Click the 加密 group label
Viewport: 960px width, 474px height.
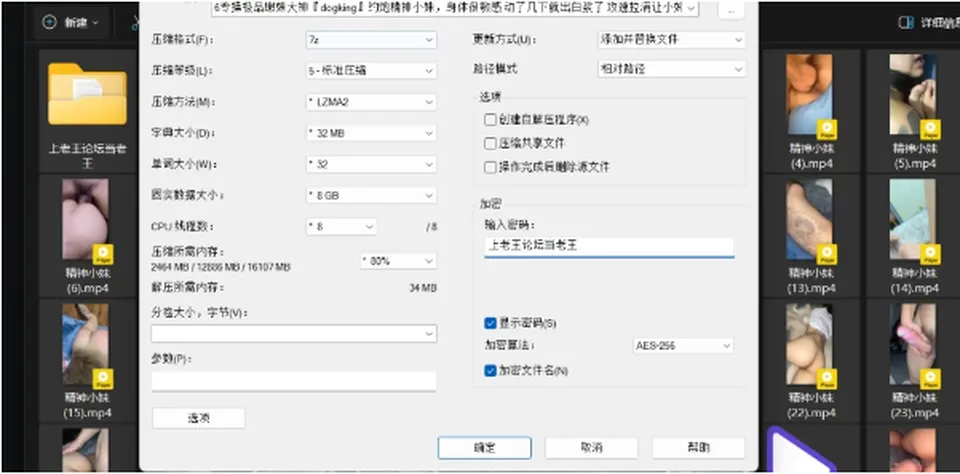(x=490, y=204)
